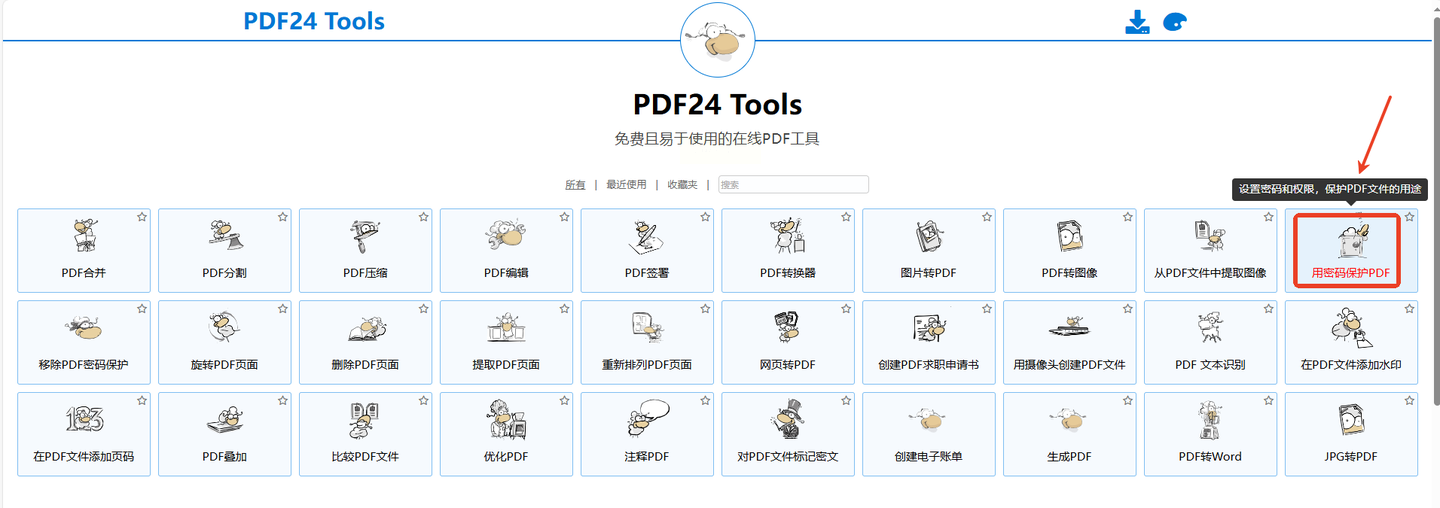
Task: Favorite PDF合并 with its star
Action: coord(142,217)
